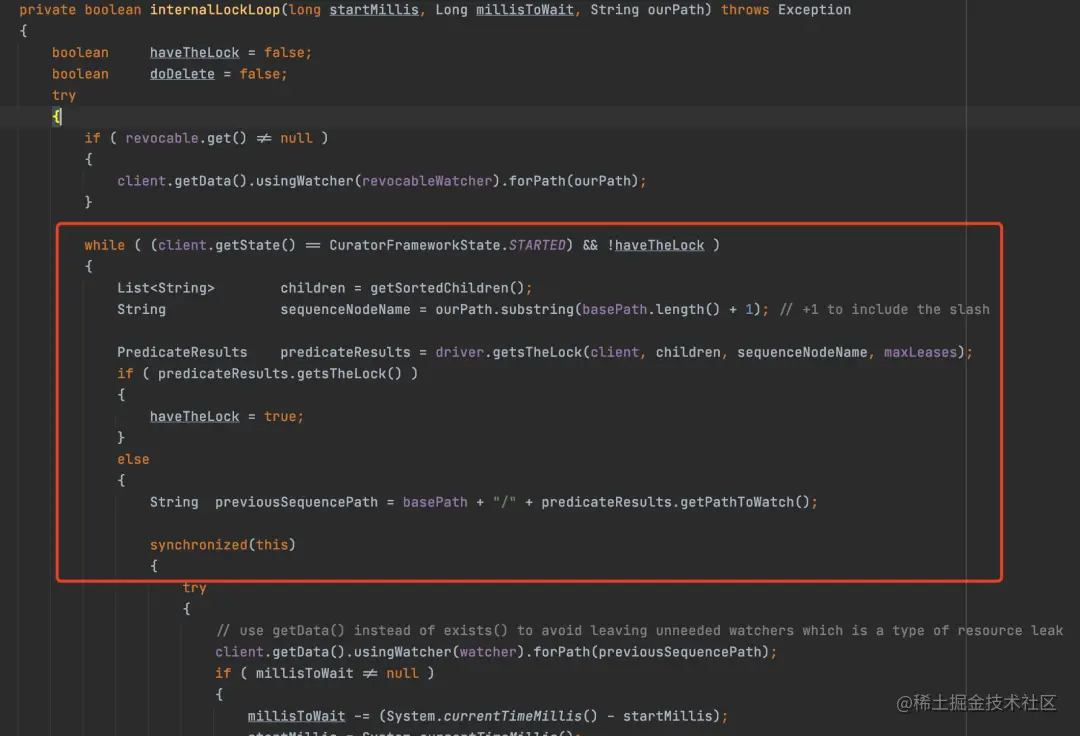Click the previousSequencePath declaration
Viewport: 1080px width, 736px height.
click(296, 502)
